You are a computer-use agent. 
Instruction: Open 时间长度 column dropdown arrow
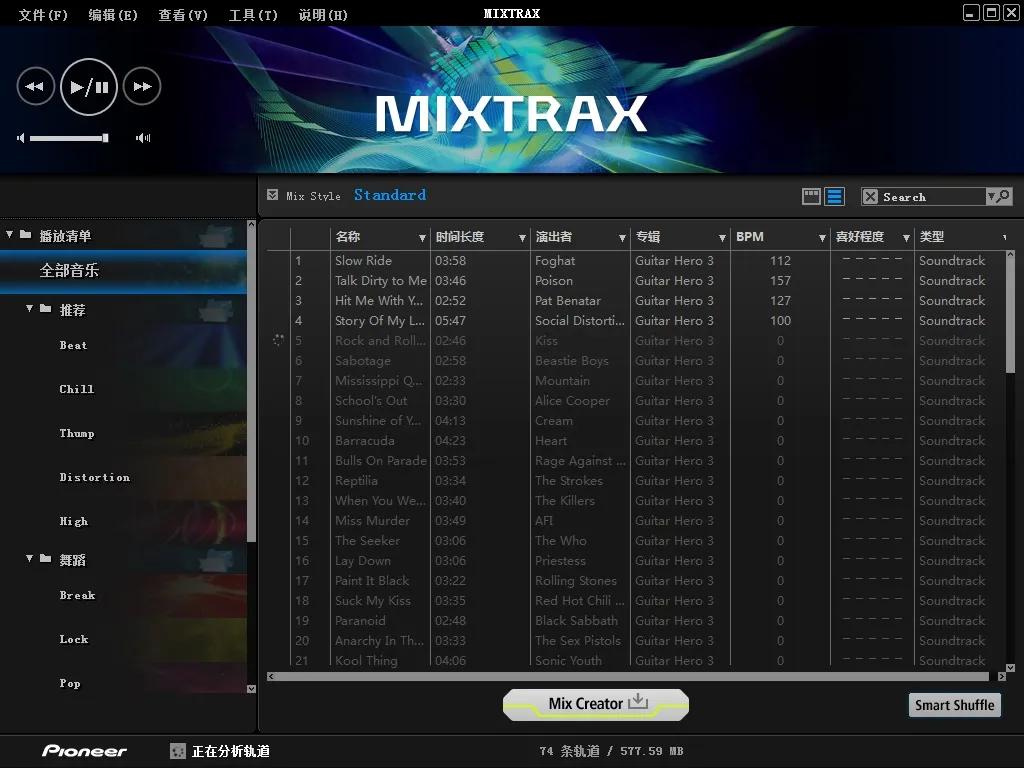[x=522, y=238]
